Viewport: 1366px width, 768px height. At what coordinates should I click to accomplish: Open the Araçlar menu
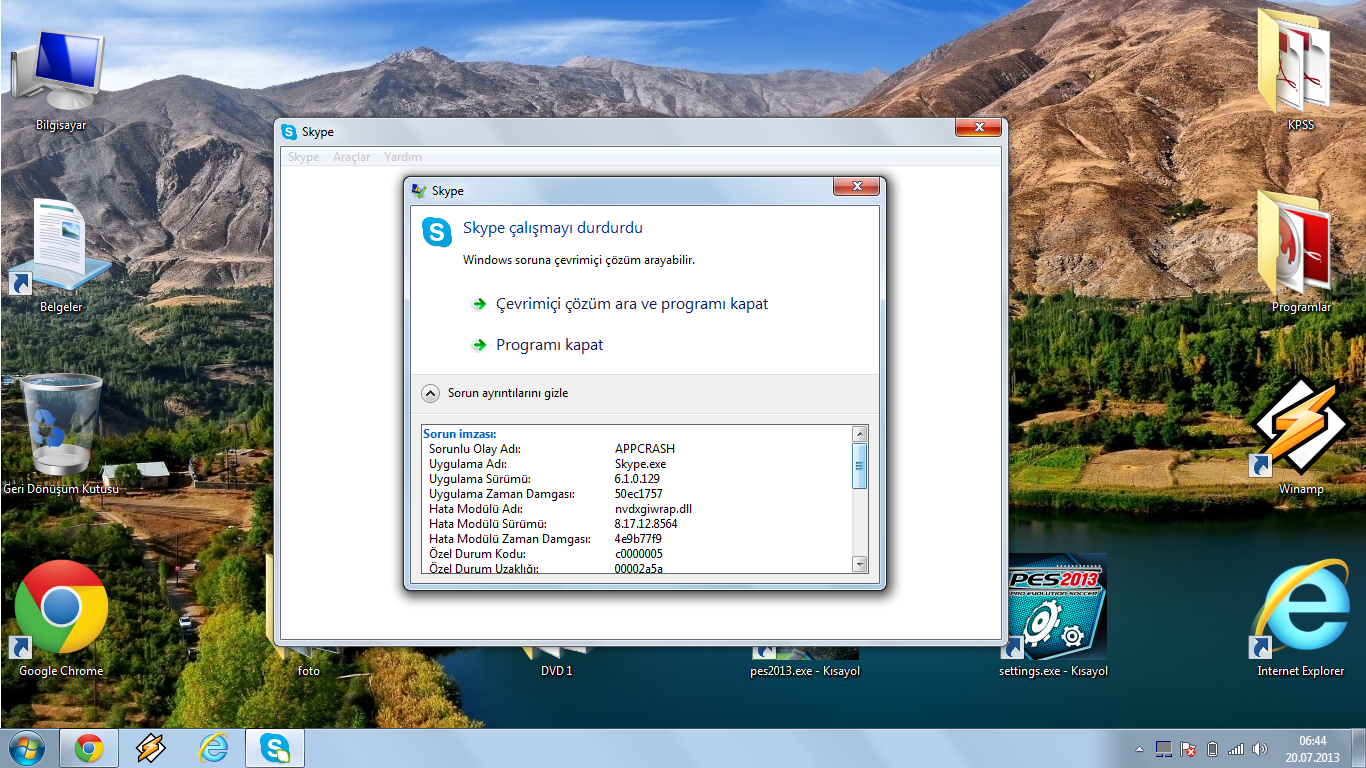tap(351, 157)
